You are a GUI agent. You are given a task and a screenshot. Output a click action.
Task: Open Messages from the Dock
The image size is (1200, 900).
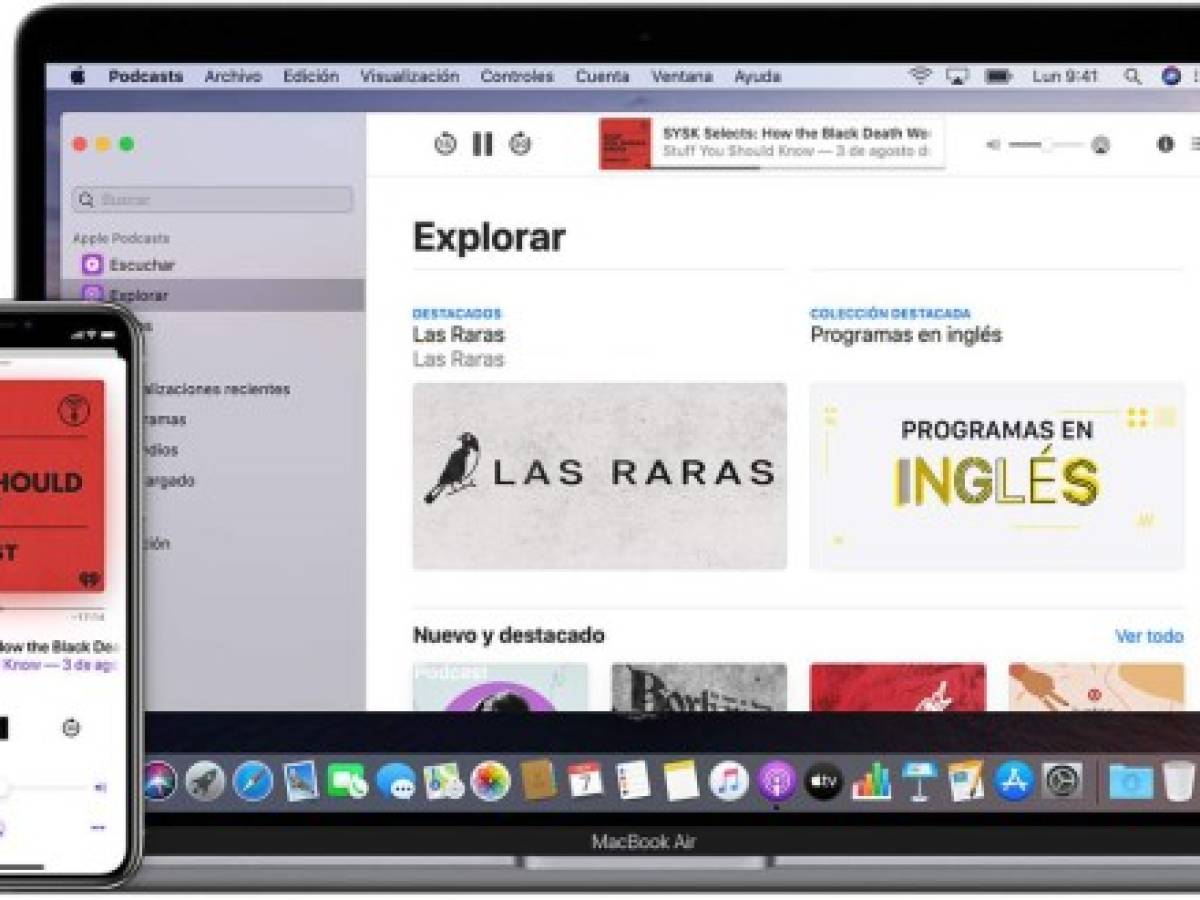click(396, 781)
